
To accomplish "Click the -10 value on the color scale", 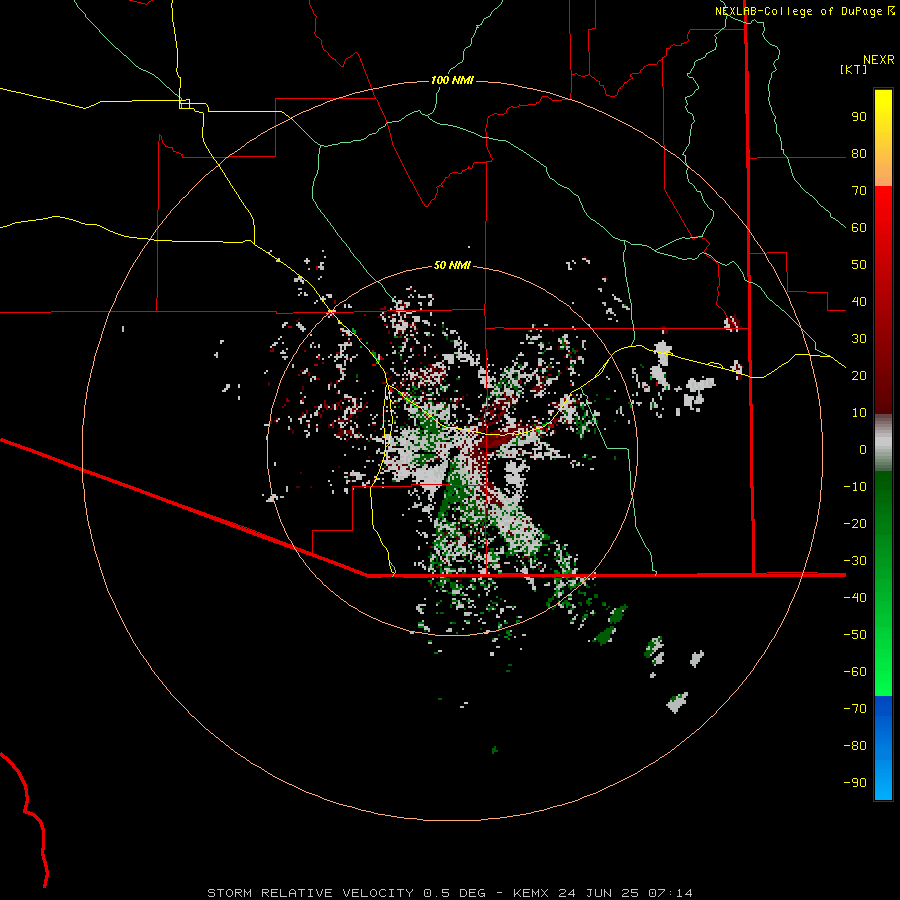I will coord(855,487).
